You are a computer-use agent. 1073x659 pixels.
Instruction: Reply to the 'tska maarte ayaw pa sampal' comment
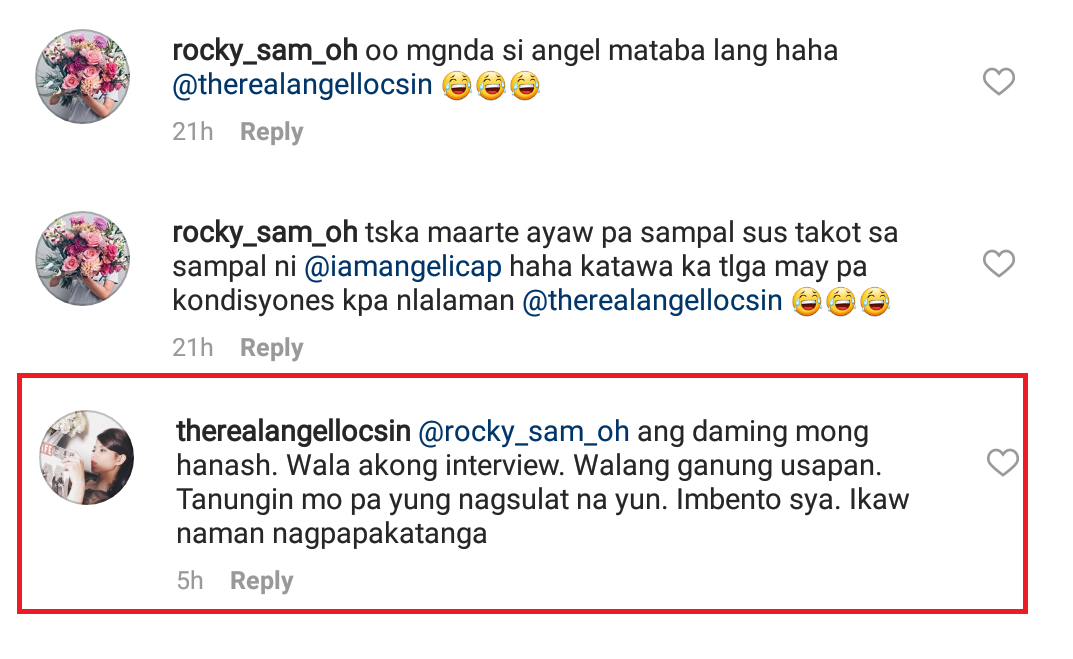point(271,348)
